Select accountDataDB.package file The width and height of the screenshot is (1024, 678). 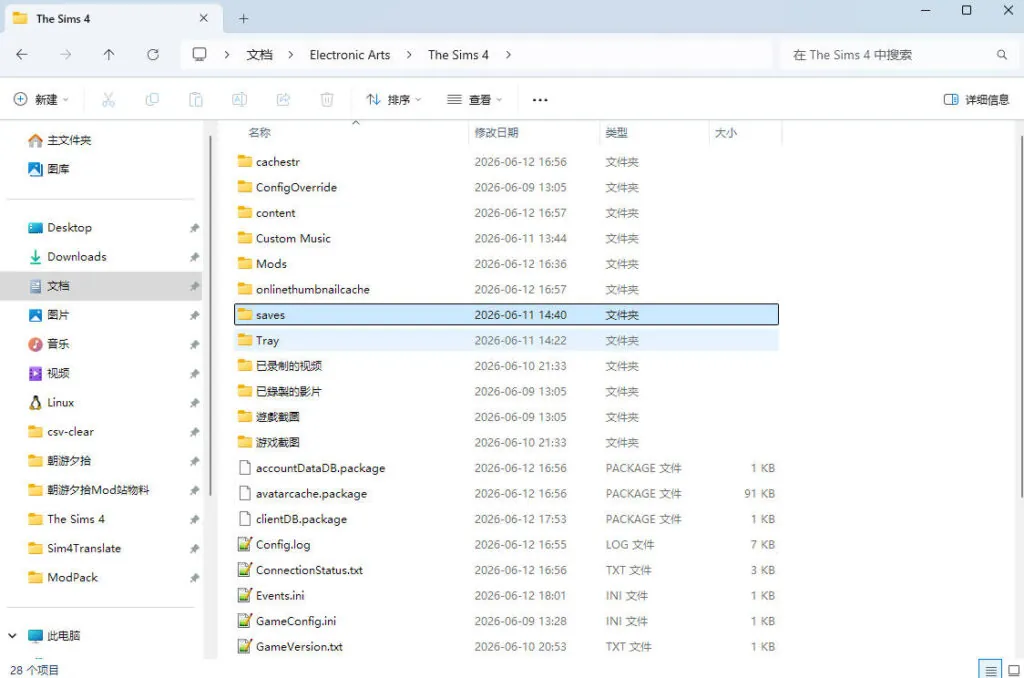(506, 468)
